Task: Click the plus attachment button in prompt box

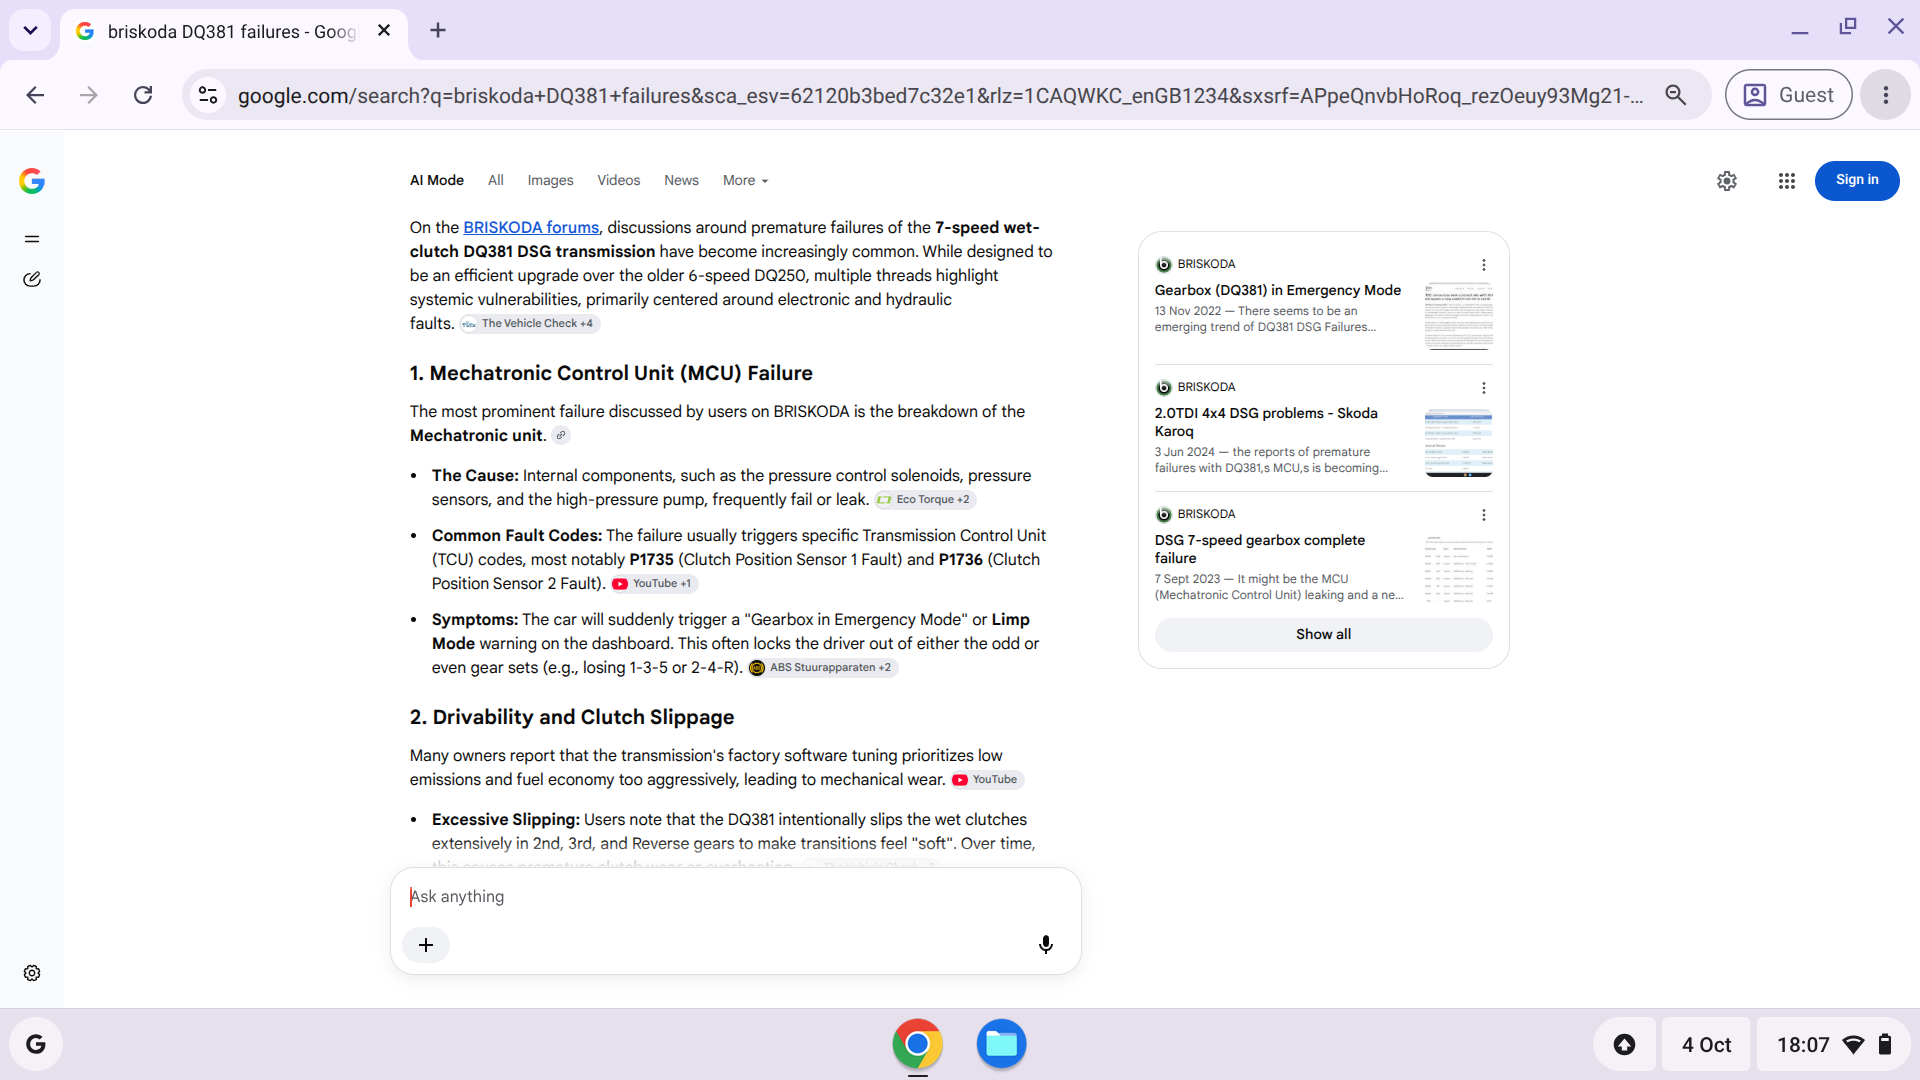Action: click(x=426, y=945)
